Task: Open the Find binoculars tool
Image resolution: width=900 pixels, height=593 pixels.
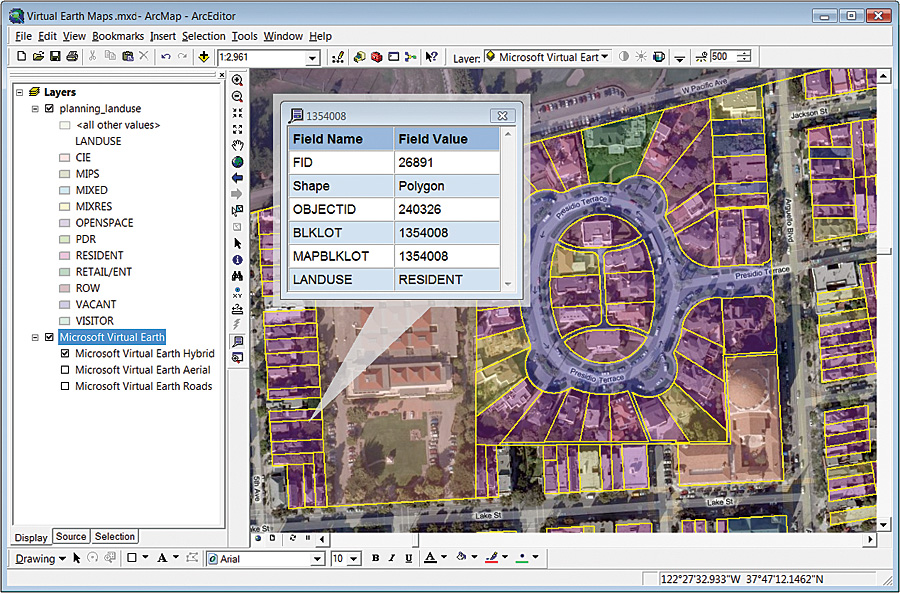Action: 237,276
